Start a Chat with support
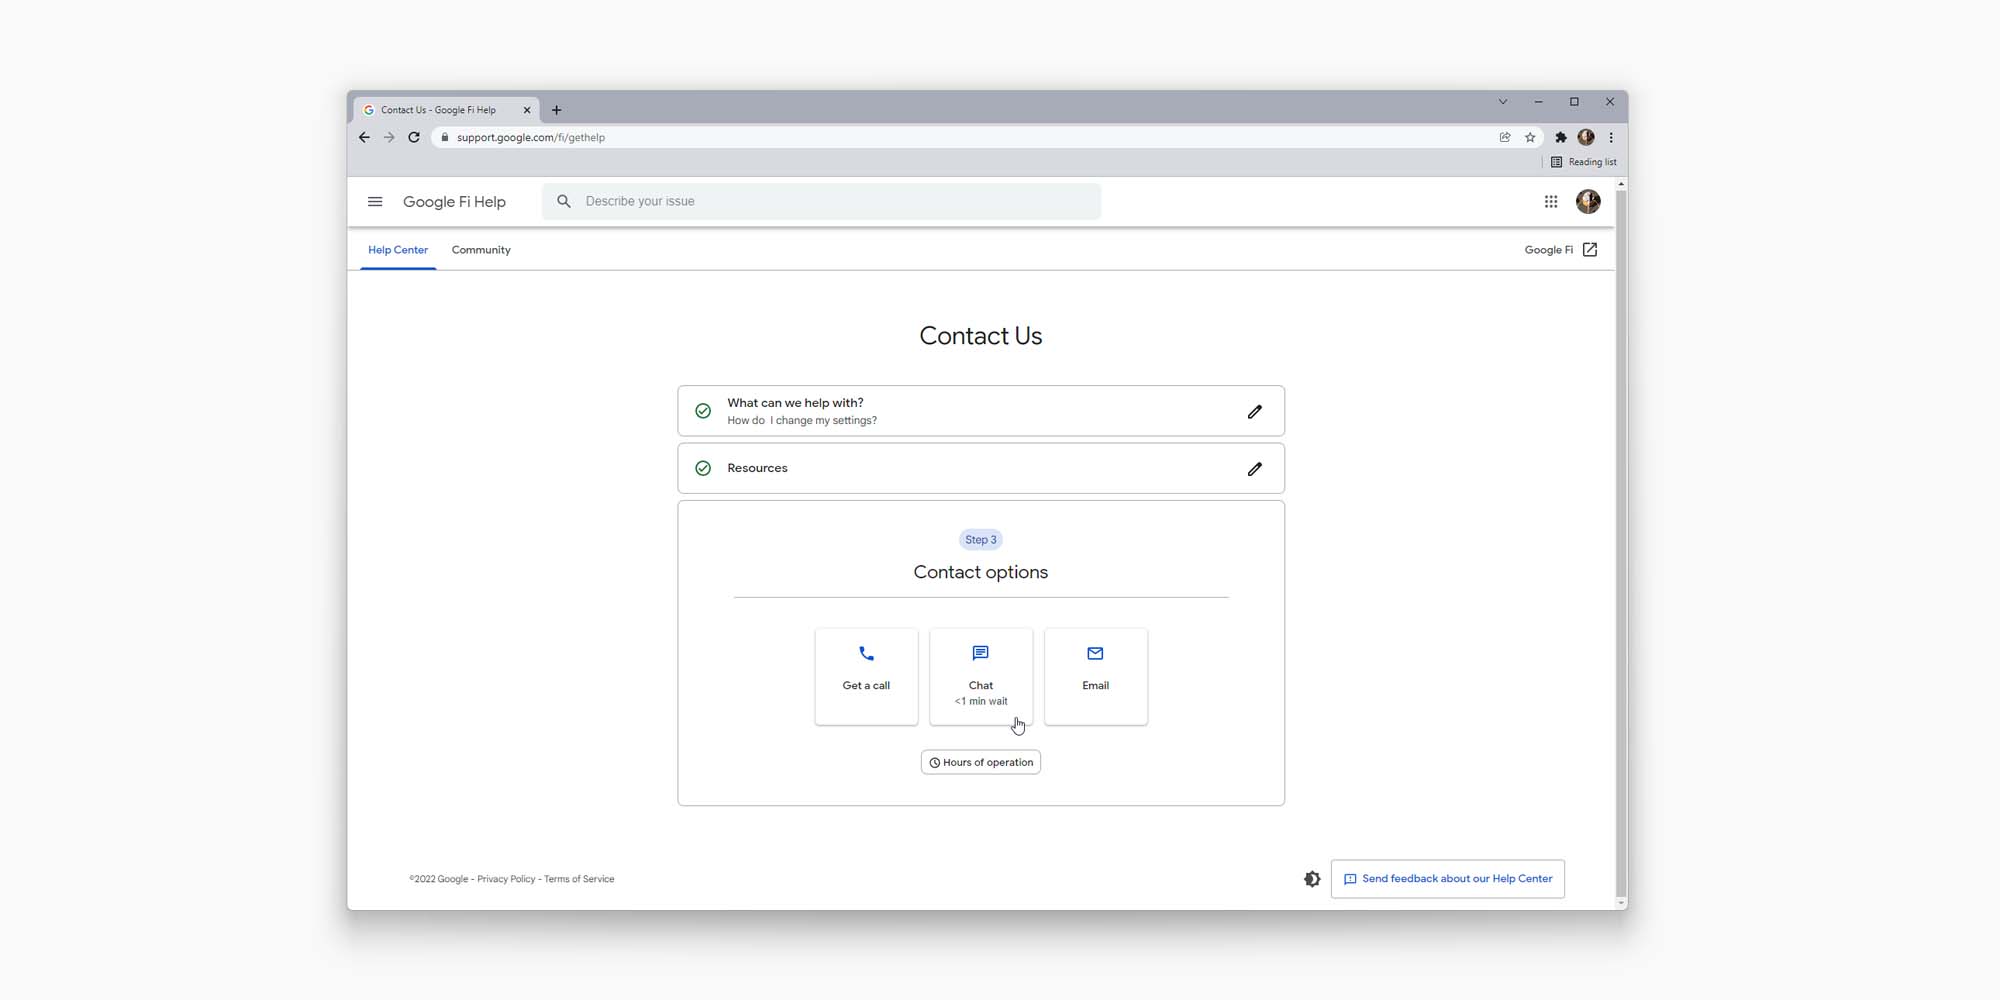 [980, 676]
